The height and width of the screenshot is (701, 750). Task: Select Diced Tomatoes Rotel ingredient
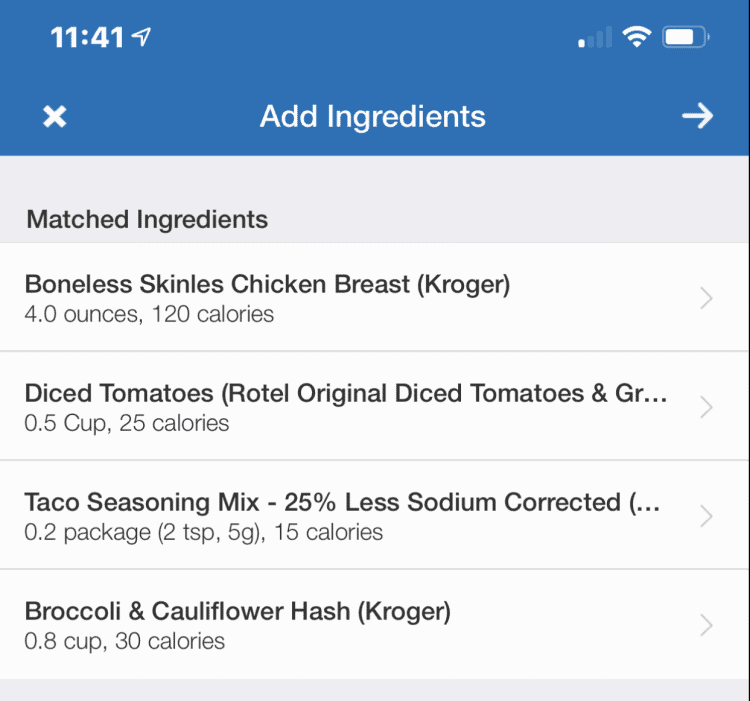345,394
